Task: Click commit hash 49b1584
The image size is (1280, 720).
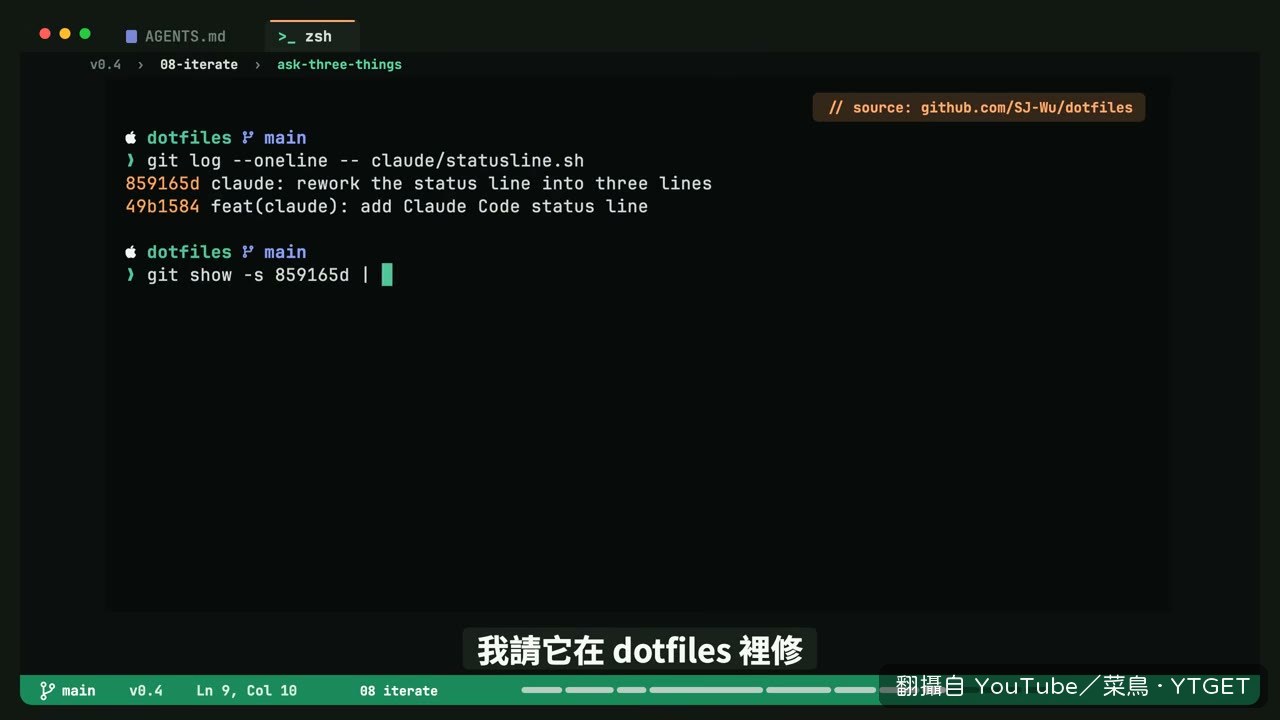Action: [162, 207]
